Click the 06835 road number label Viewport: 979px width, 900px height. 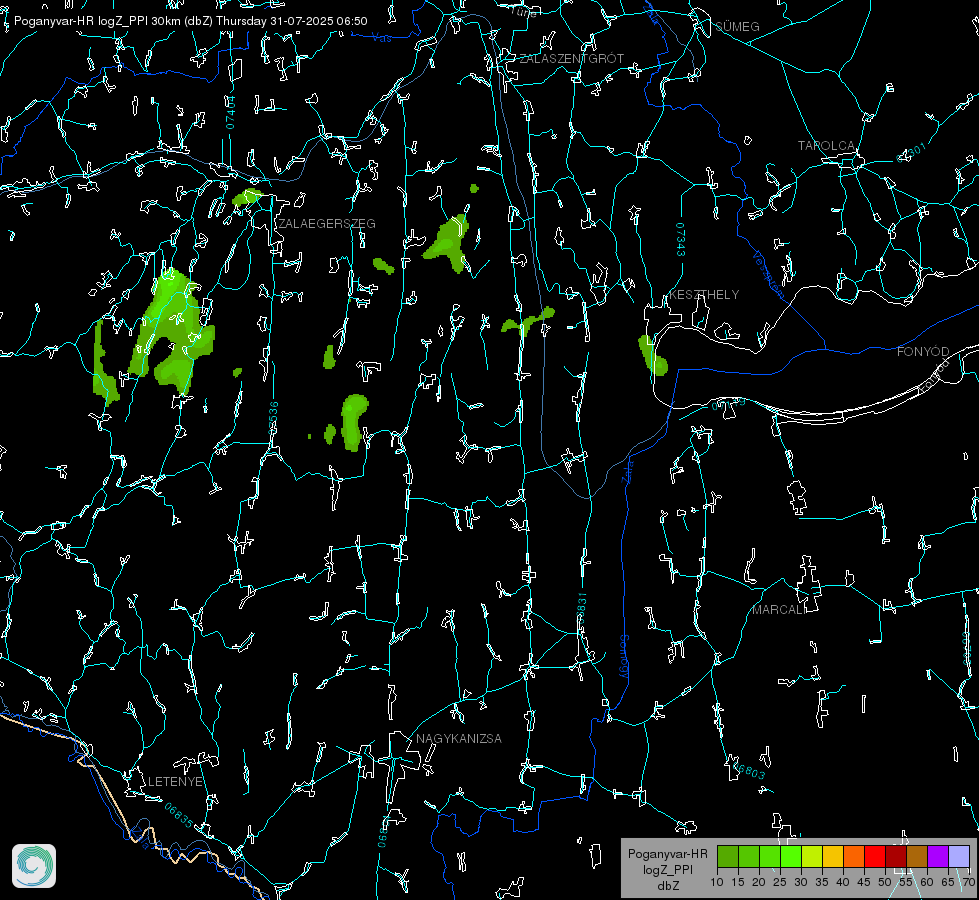click(179, 815)
